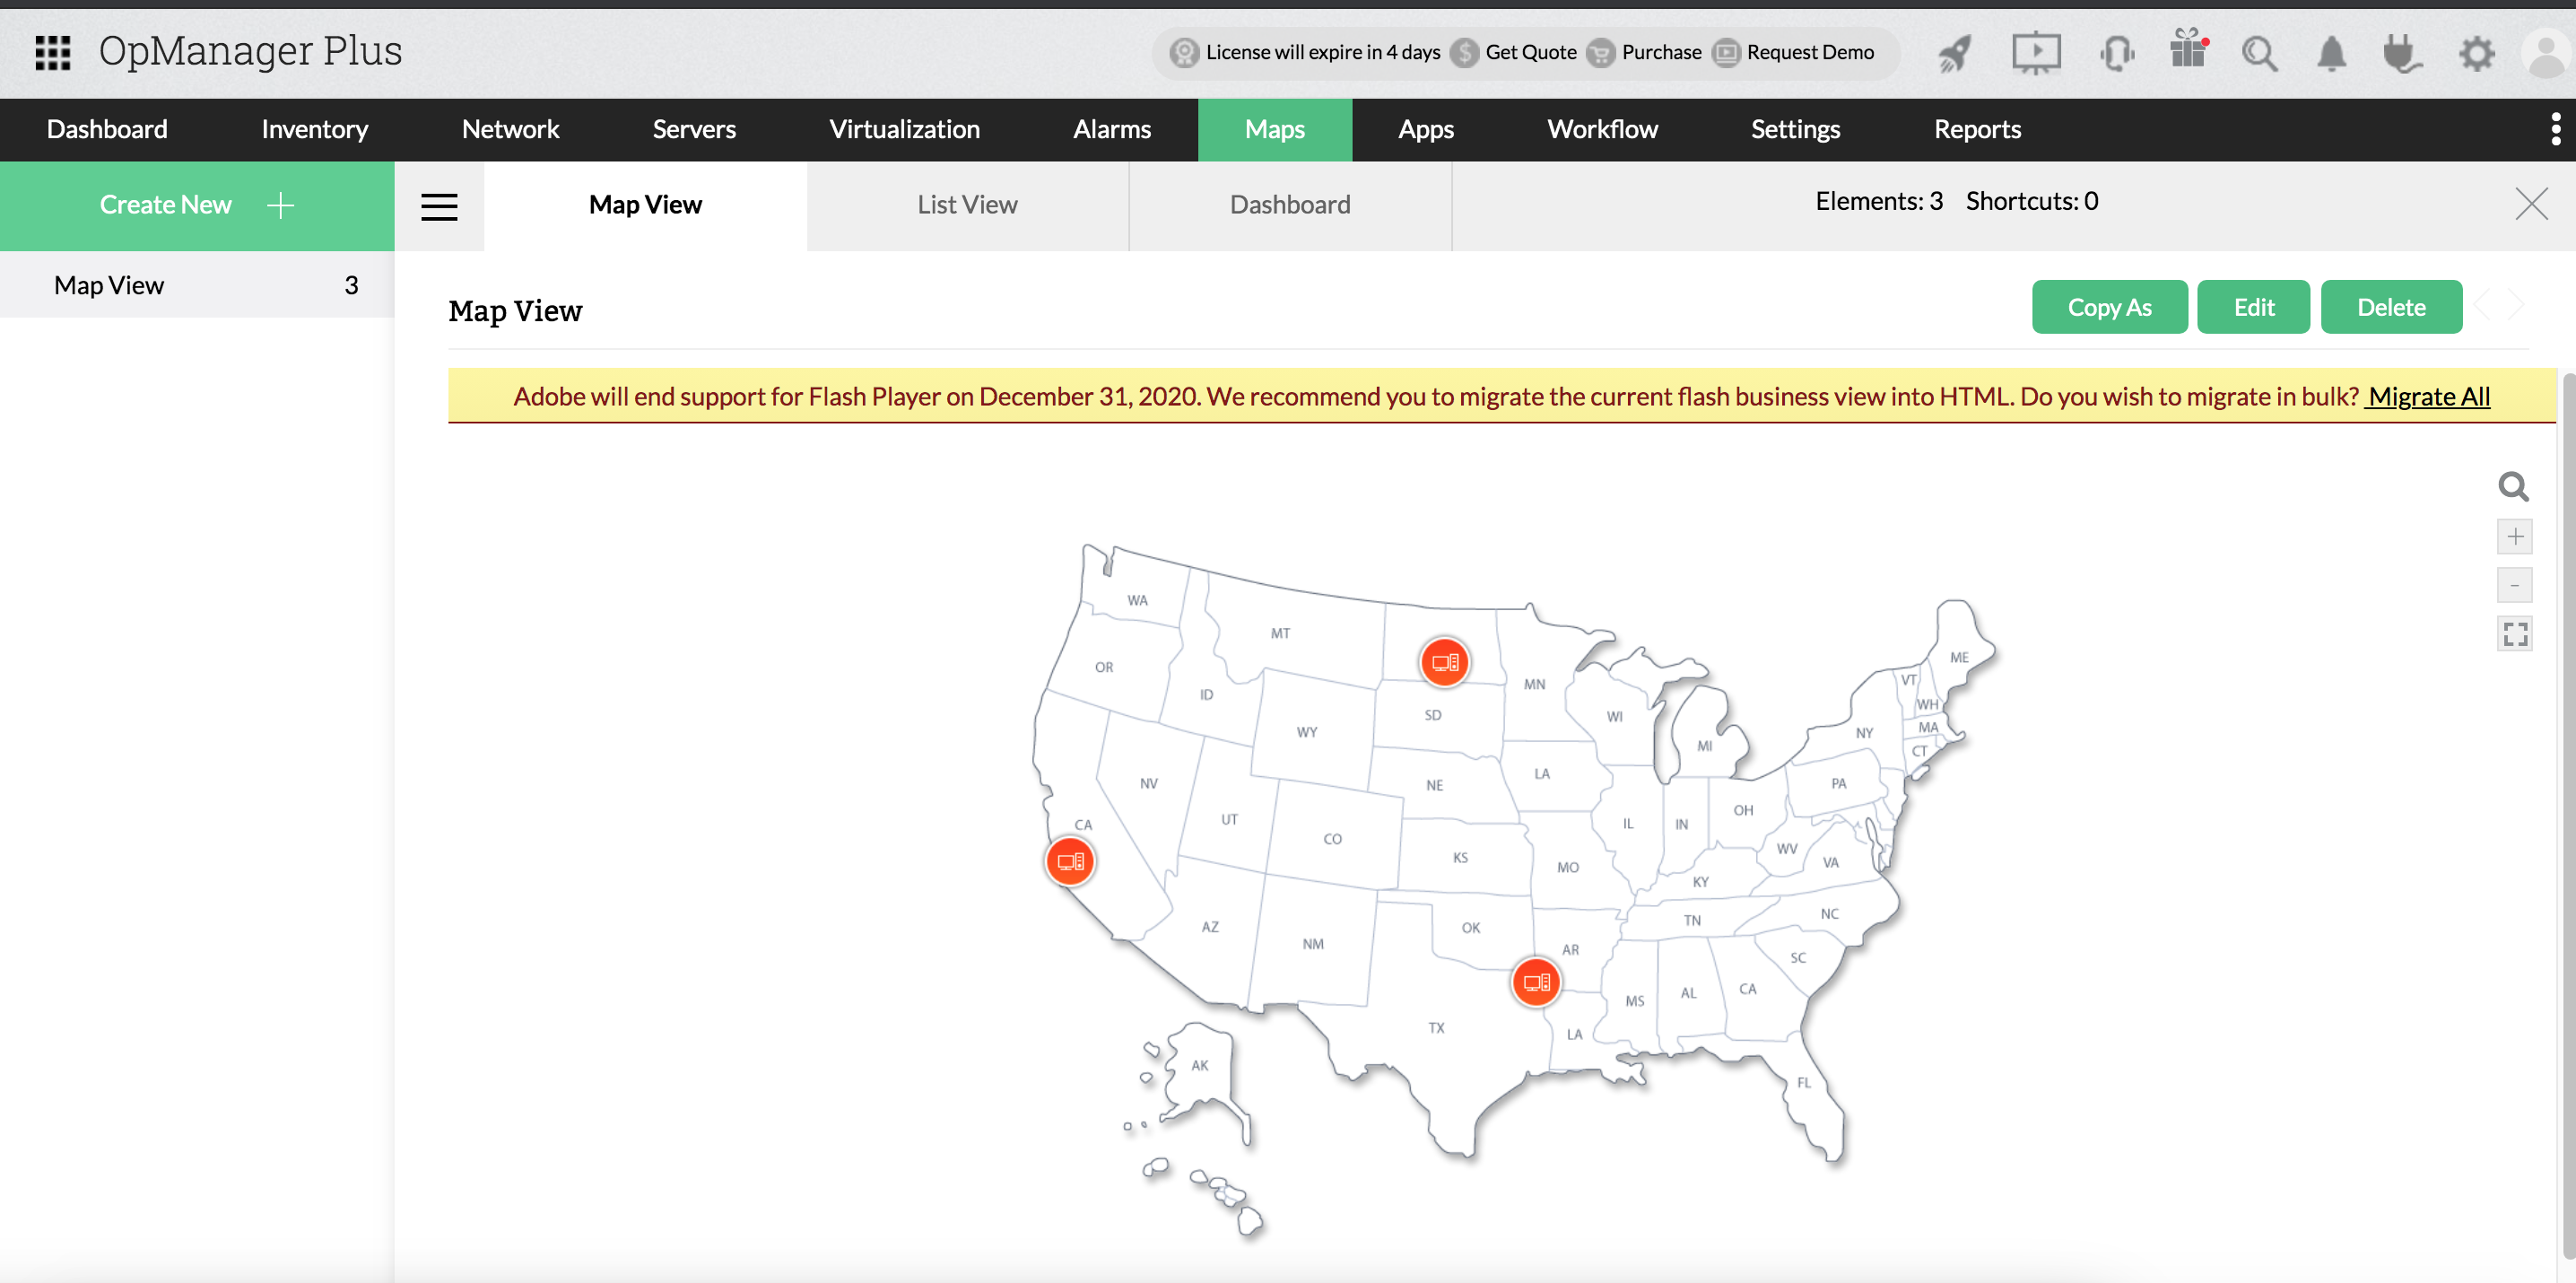Open the apps grid launcher icon

click(52, 52)
